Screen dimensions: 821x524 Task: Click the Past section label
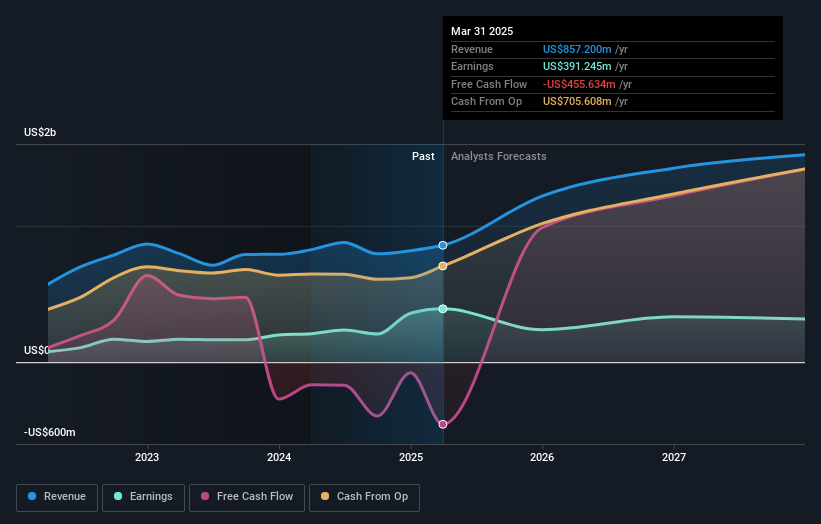(423, 157)
